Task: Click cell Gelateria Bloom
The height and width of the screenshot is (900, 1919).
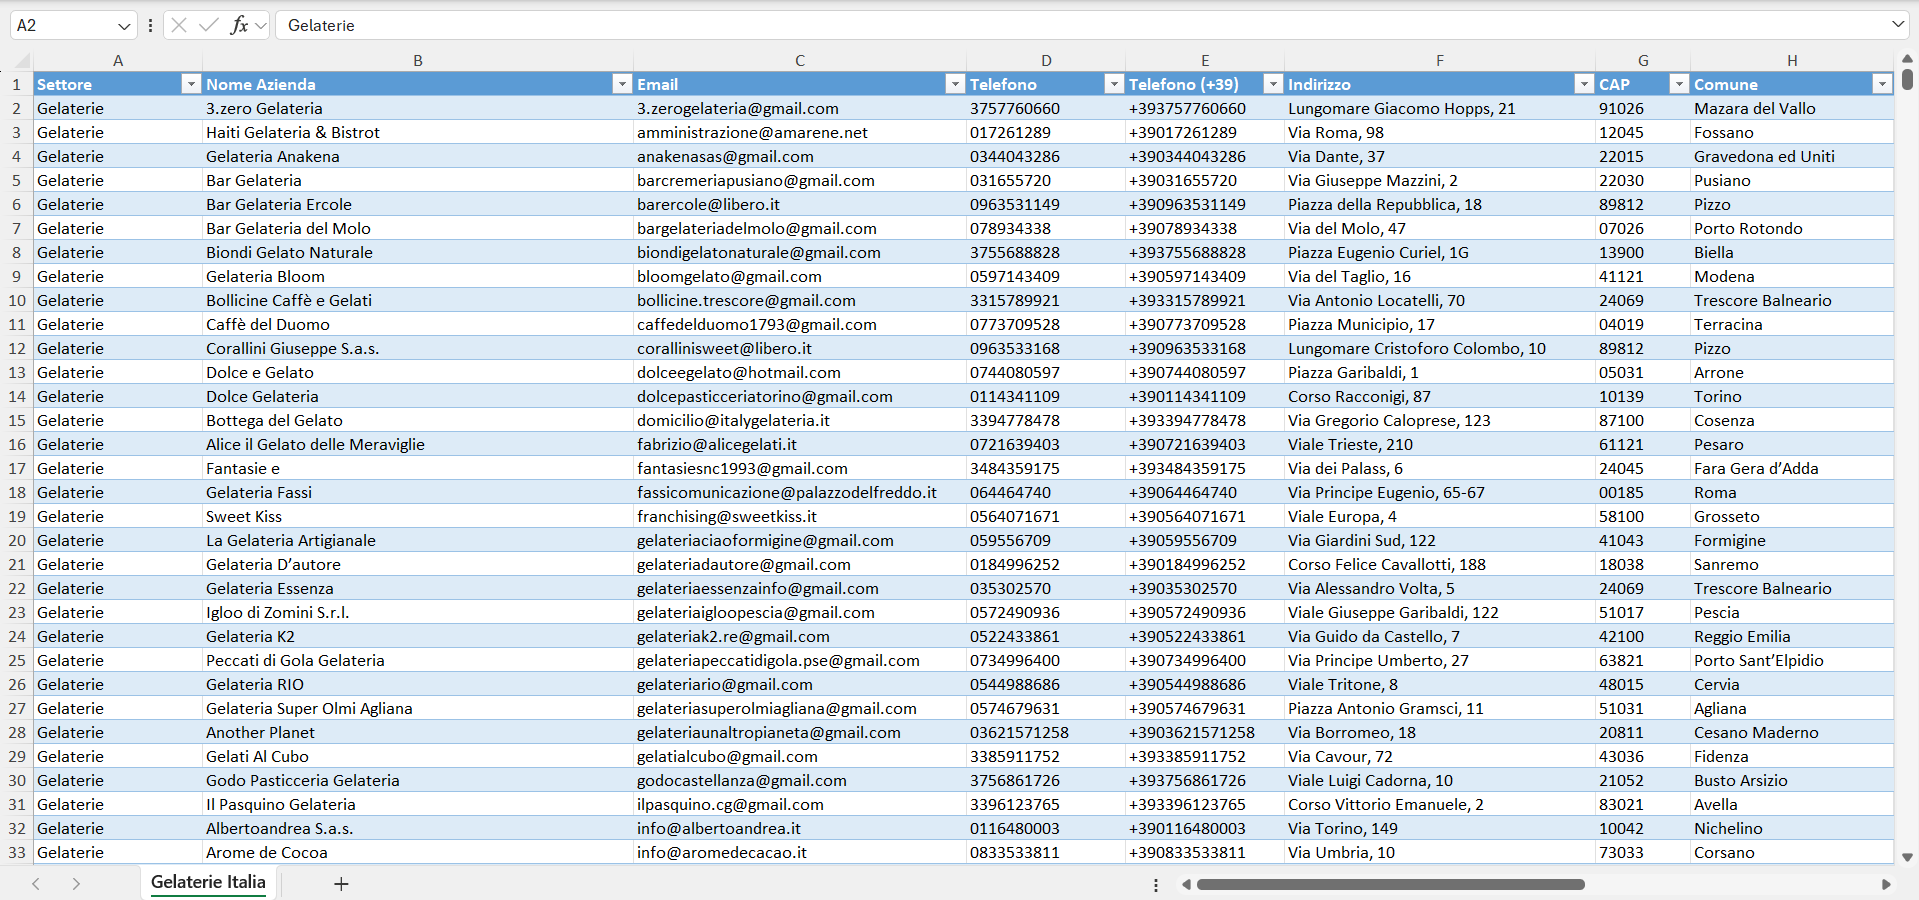Action: (418, 276)
